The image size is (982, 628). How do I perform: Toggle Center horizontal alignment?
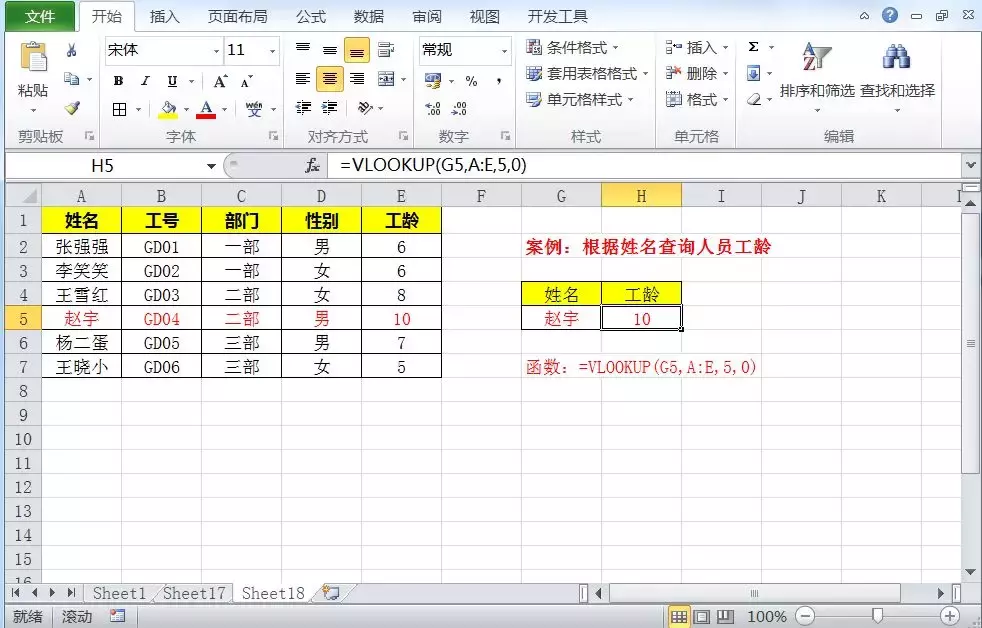(329, 79)
